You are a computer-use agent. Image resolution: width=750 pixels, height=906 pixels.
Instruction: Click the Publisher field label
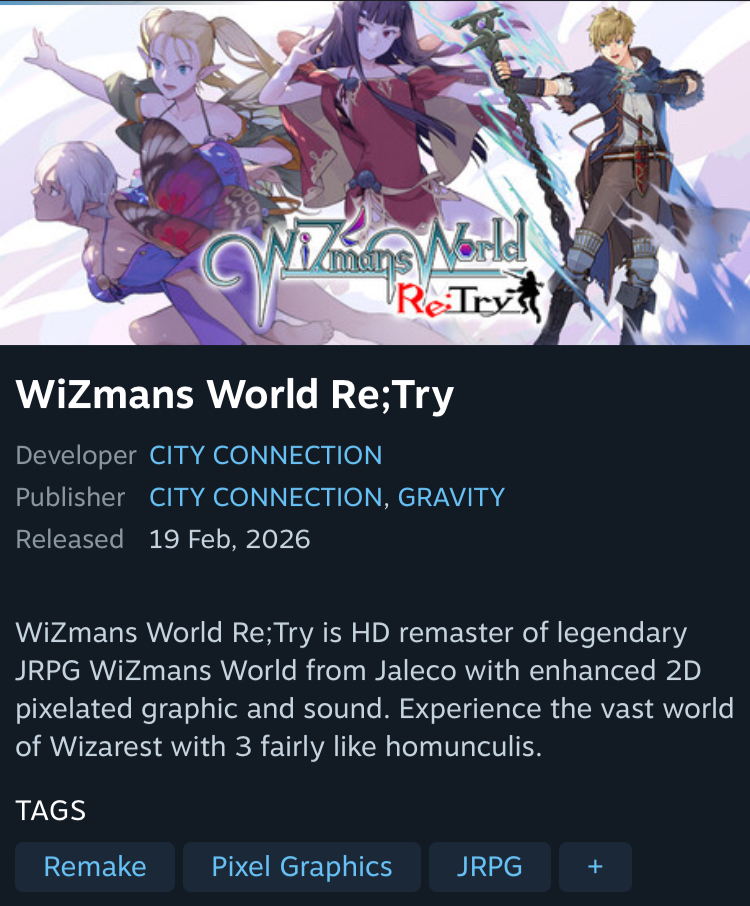[x=70, y=497]
